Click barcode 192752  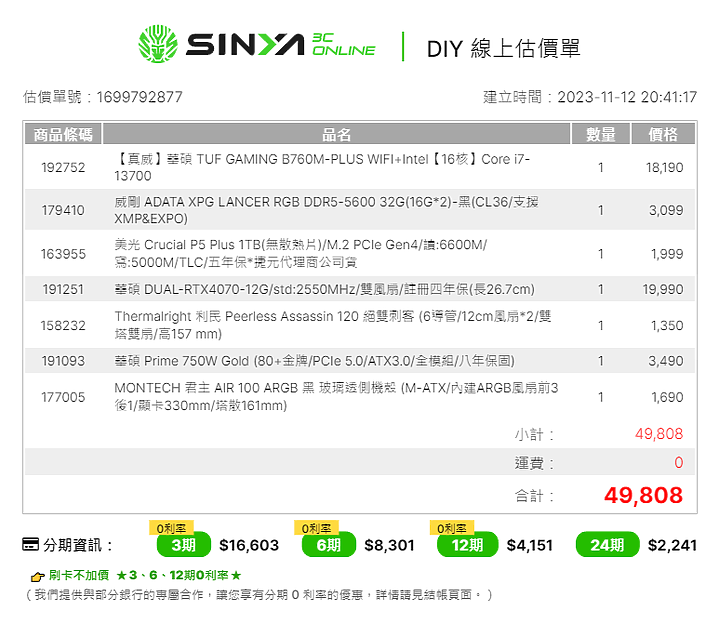click(x=63, y=168)
